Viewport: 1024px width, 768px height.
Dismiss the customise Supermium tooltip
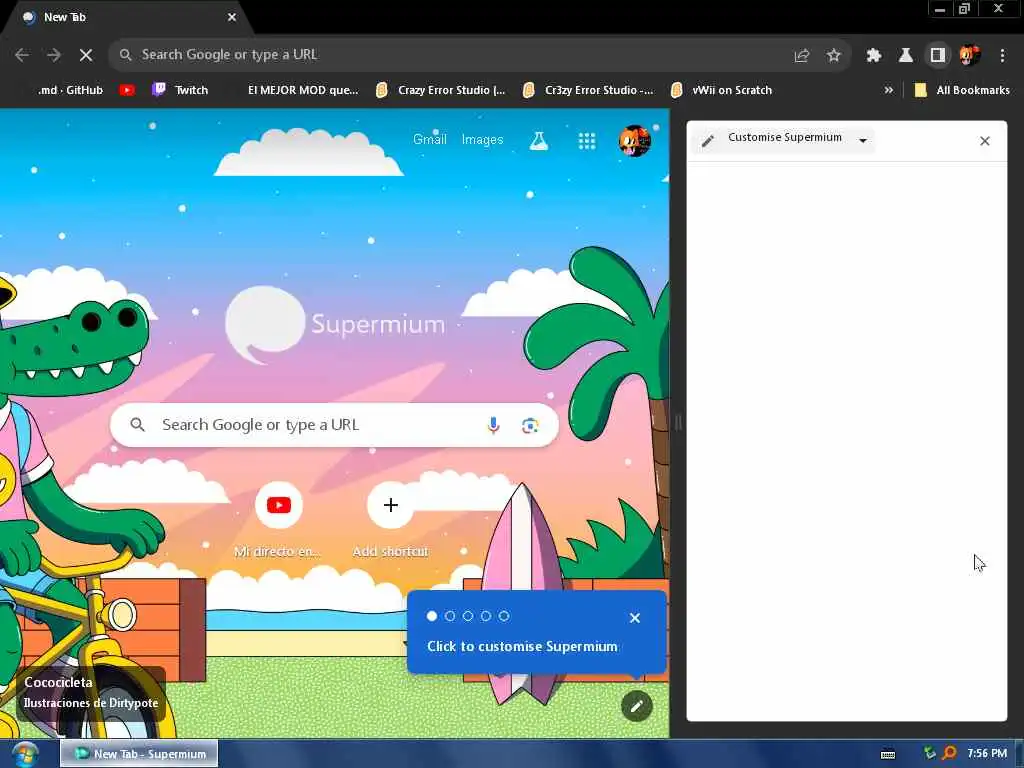pos(635,618)
